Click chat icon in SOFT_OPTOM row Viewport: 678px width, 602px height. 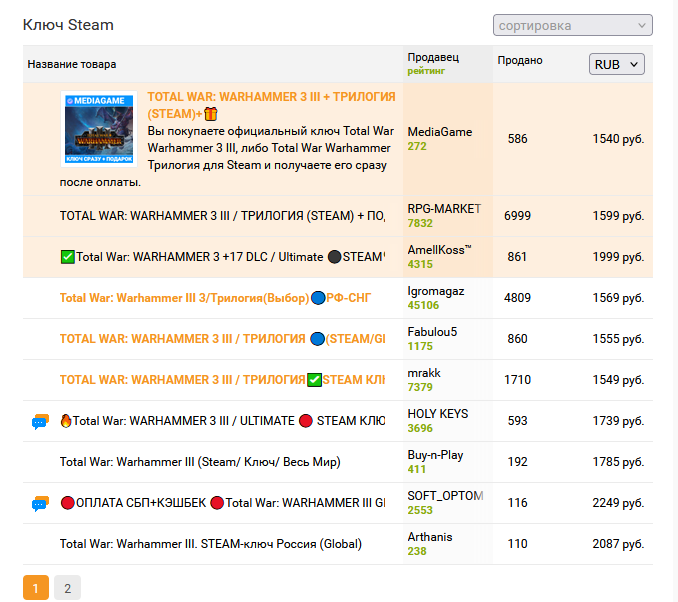click(40, 503)
